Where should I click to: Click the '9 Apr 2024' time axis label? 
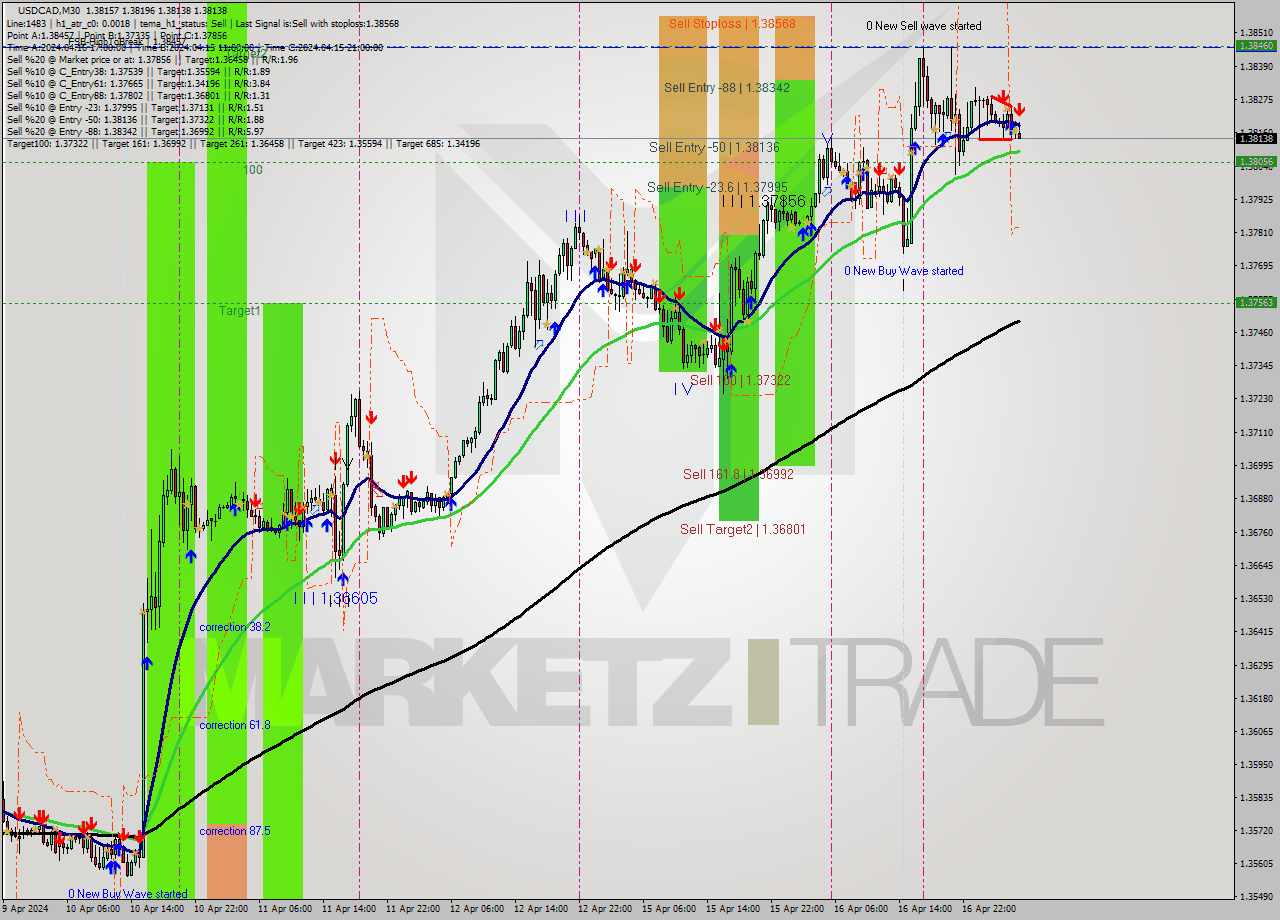click(25, 909)
